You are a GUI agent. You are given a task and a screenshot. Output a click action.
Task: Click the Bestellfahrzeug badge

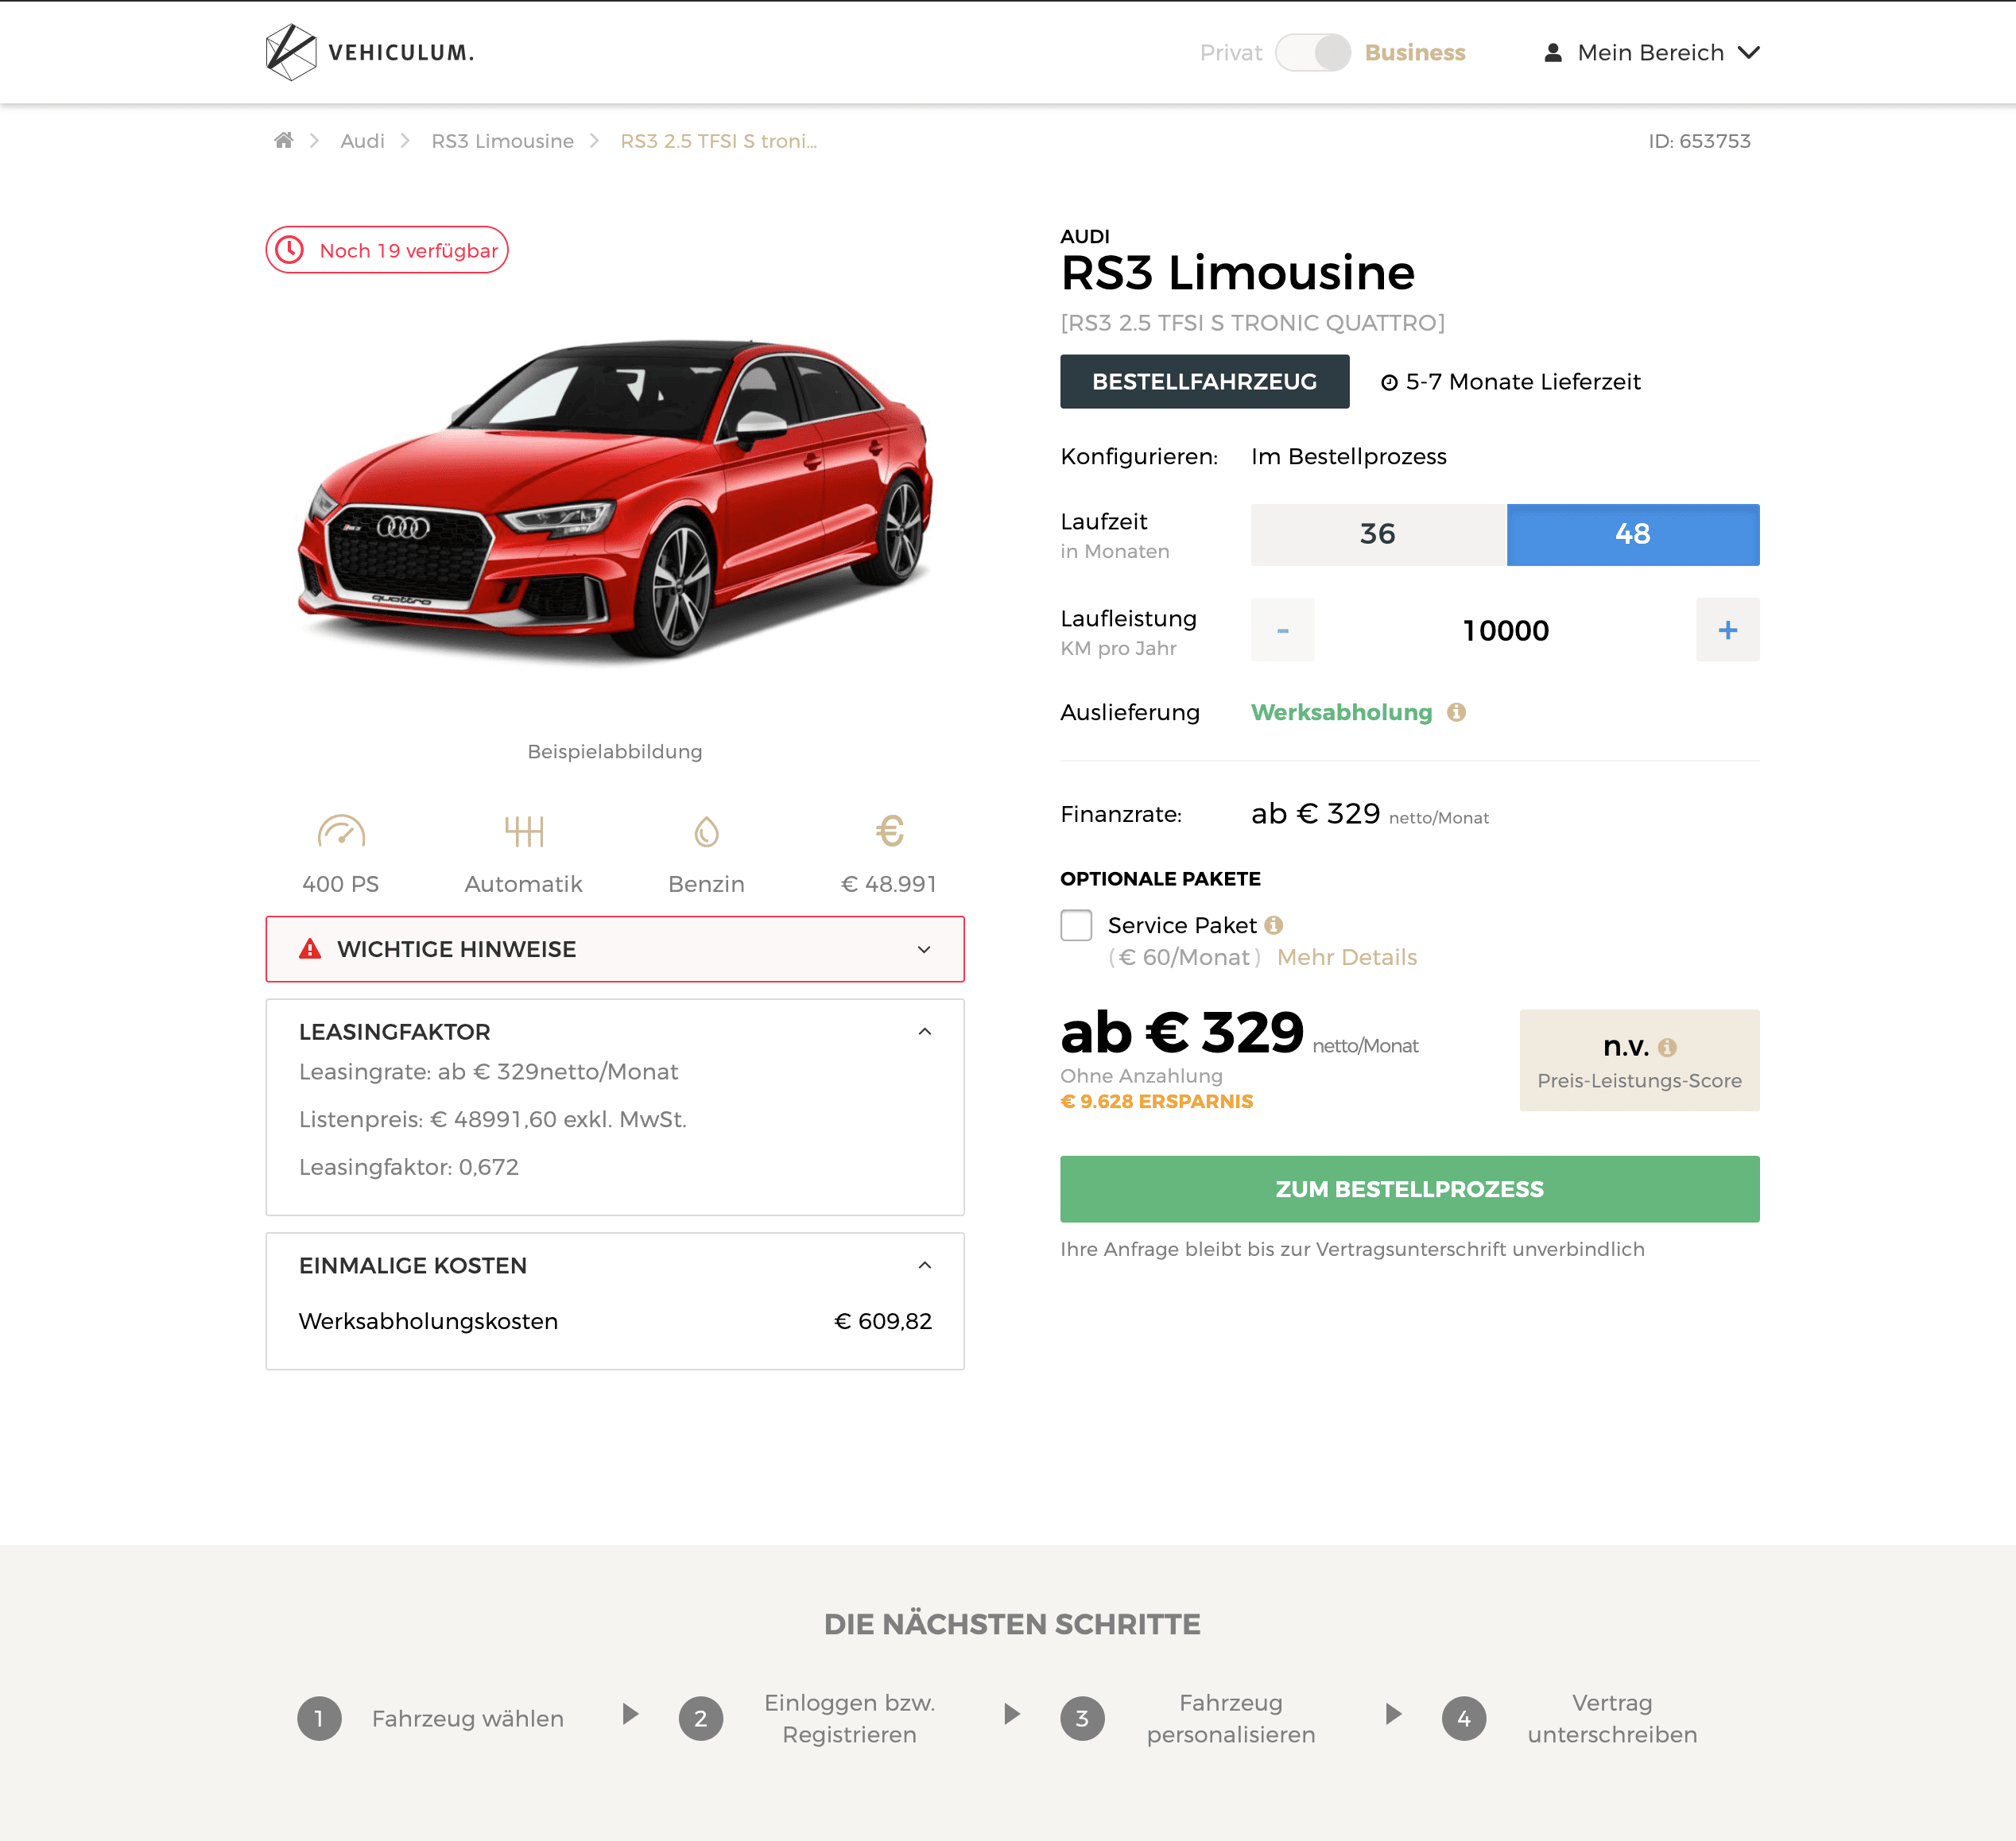click(1205, 381)
